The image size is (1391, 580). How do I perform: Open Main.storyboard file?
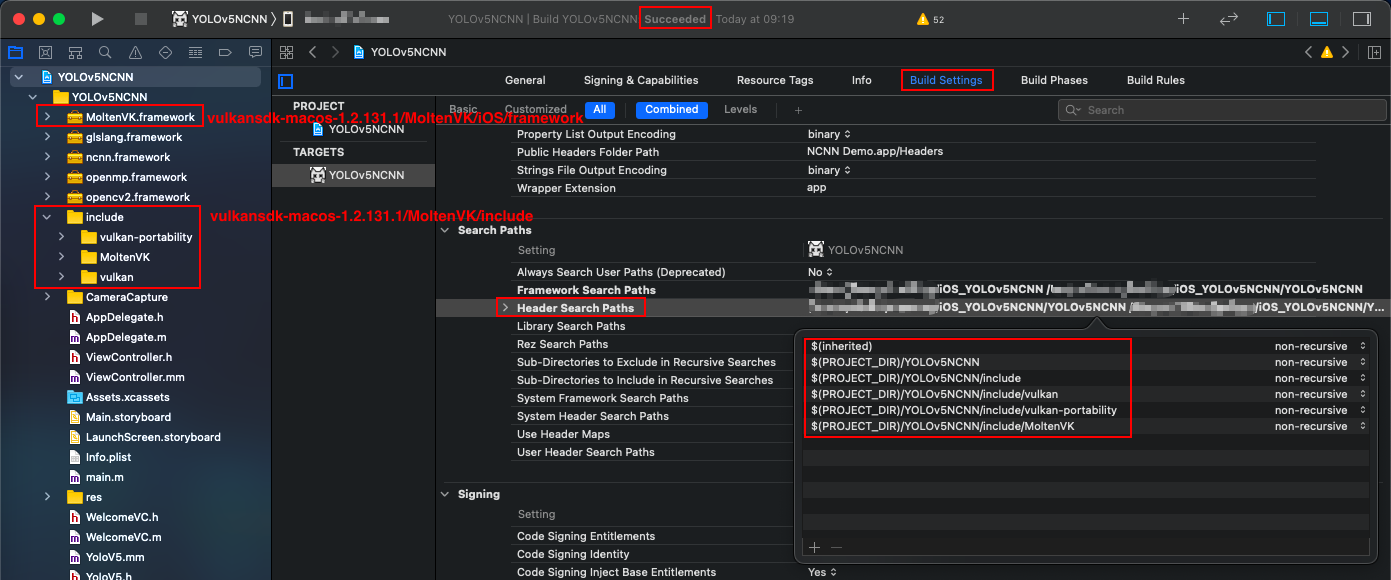[128, 417]
